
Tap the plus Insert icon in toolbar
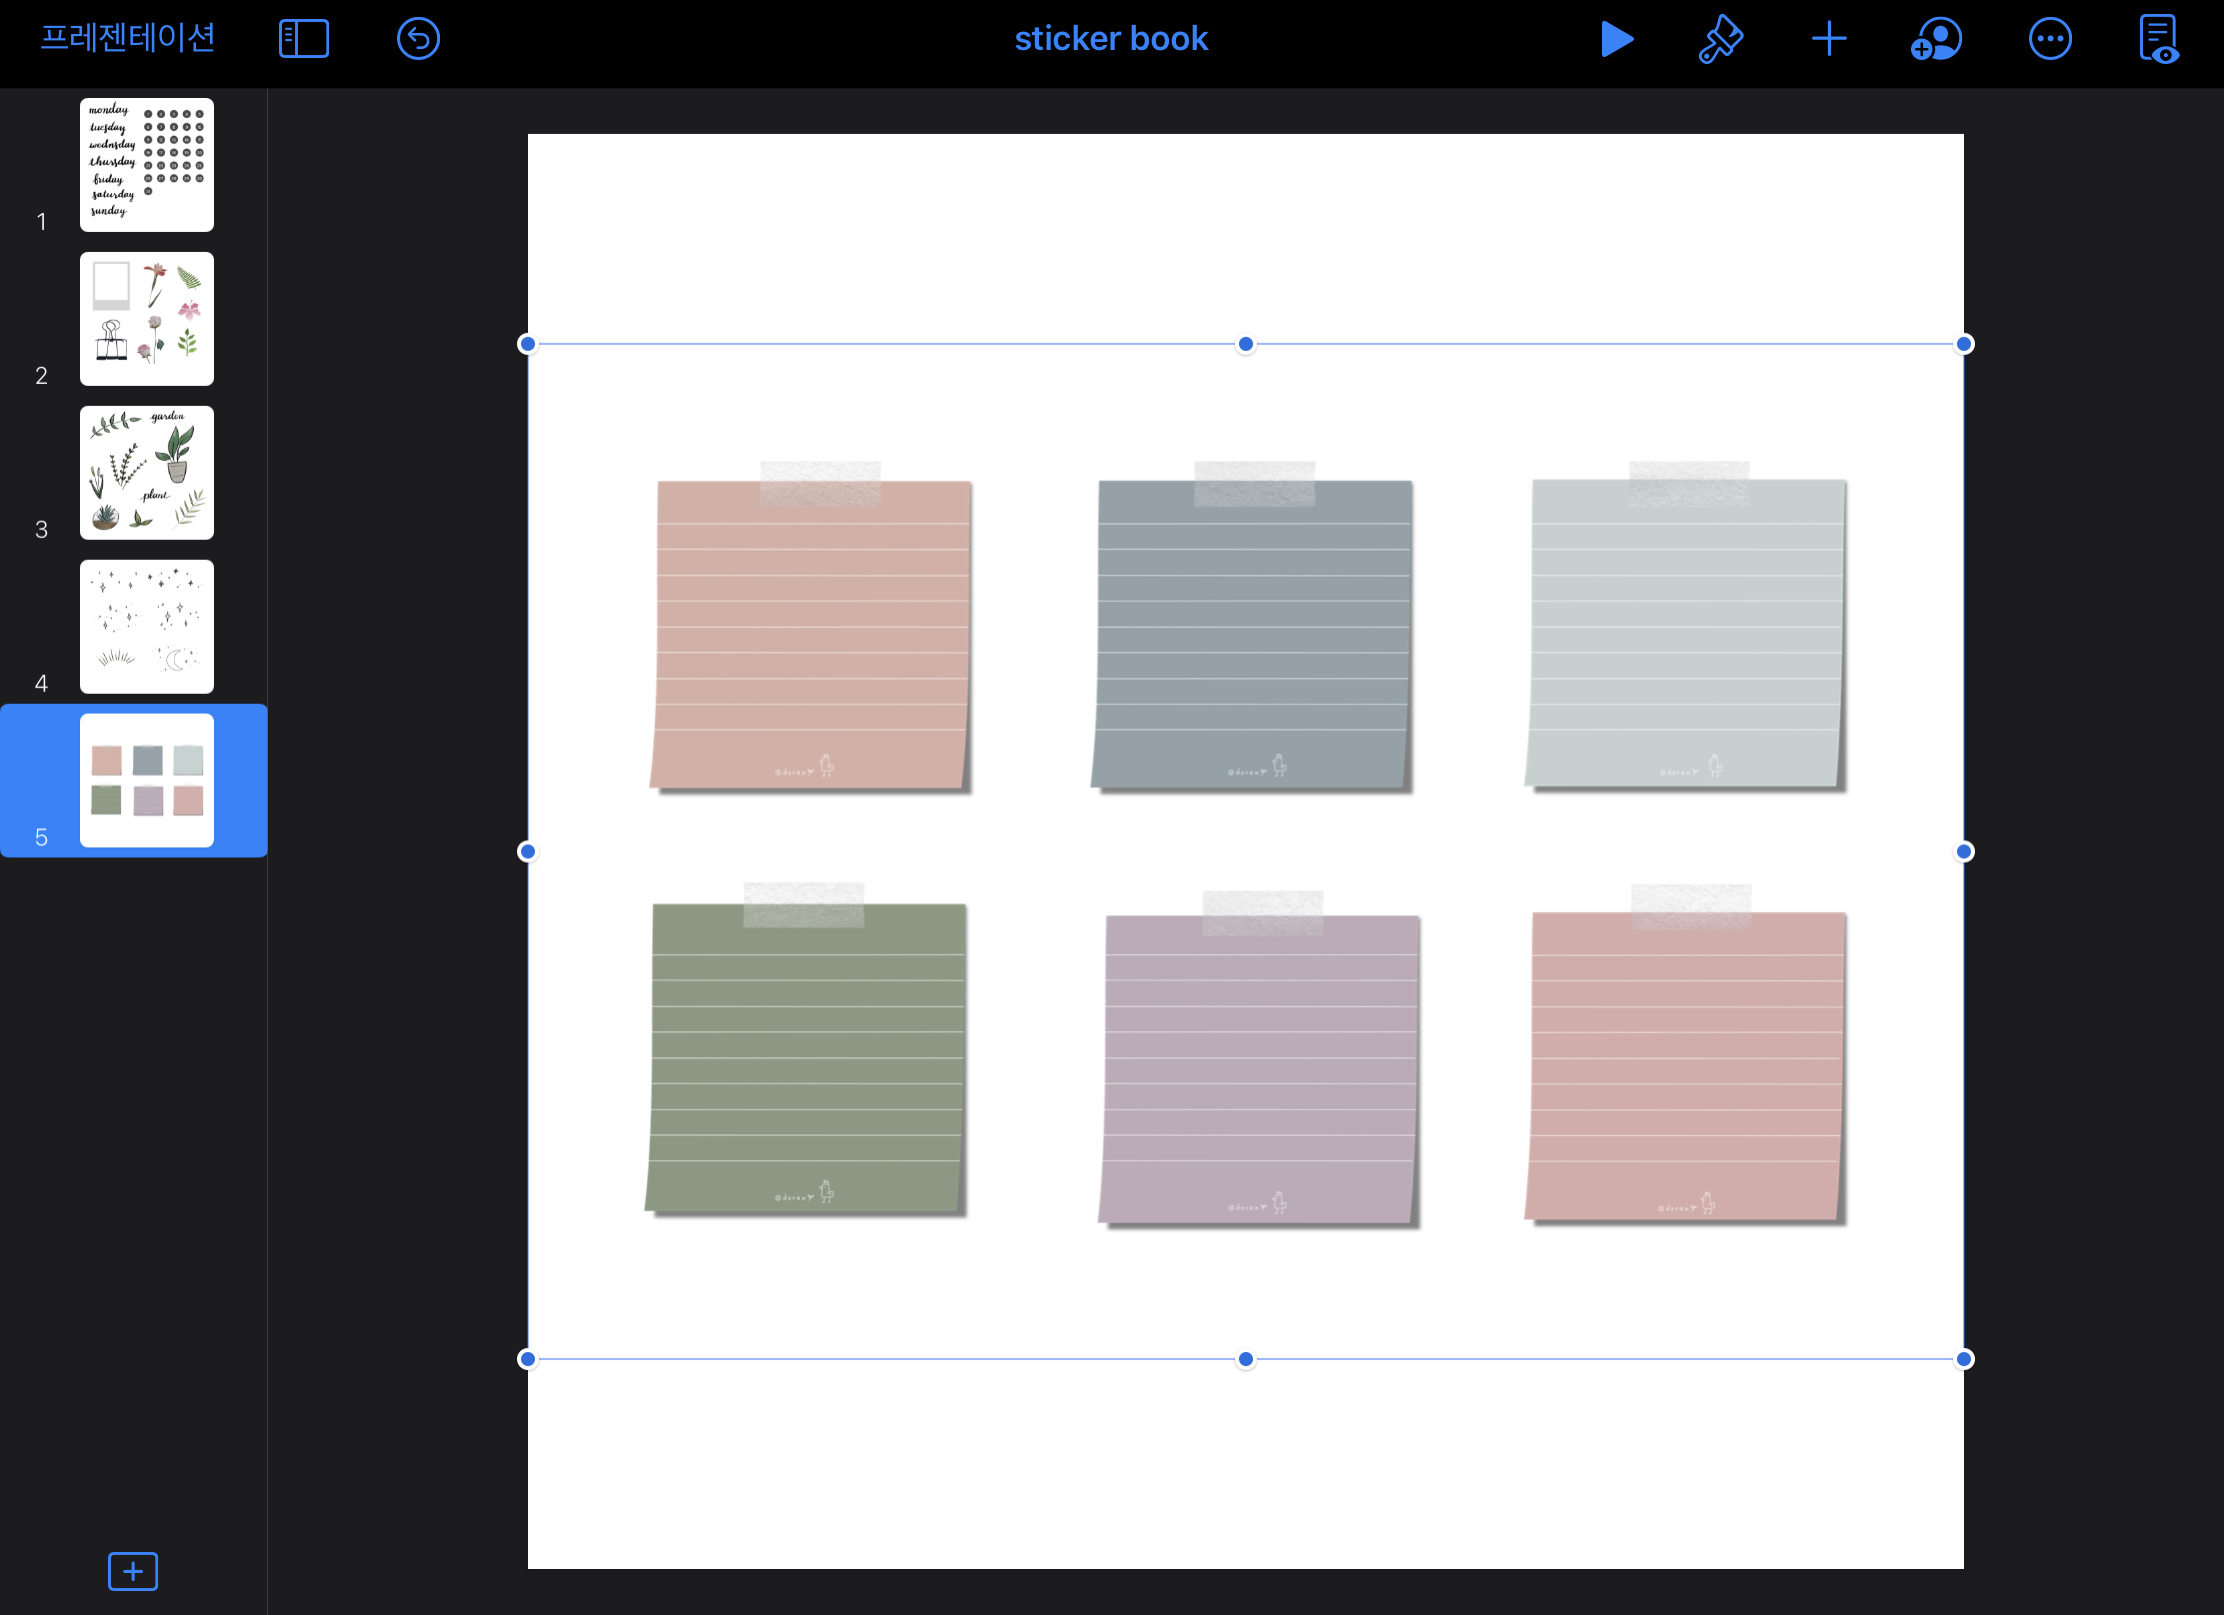[x=1828, y=40]
